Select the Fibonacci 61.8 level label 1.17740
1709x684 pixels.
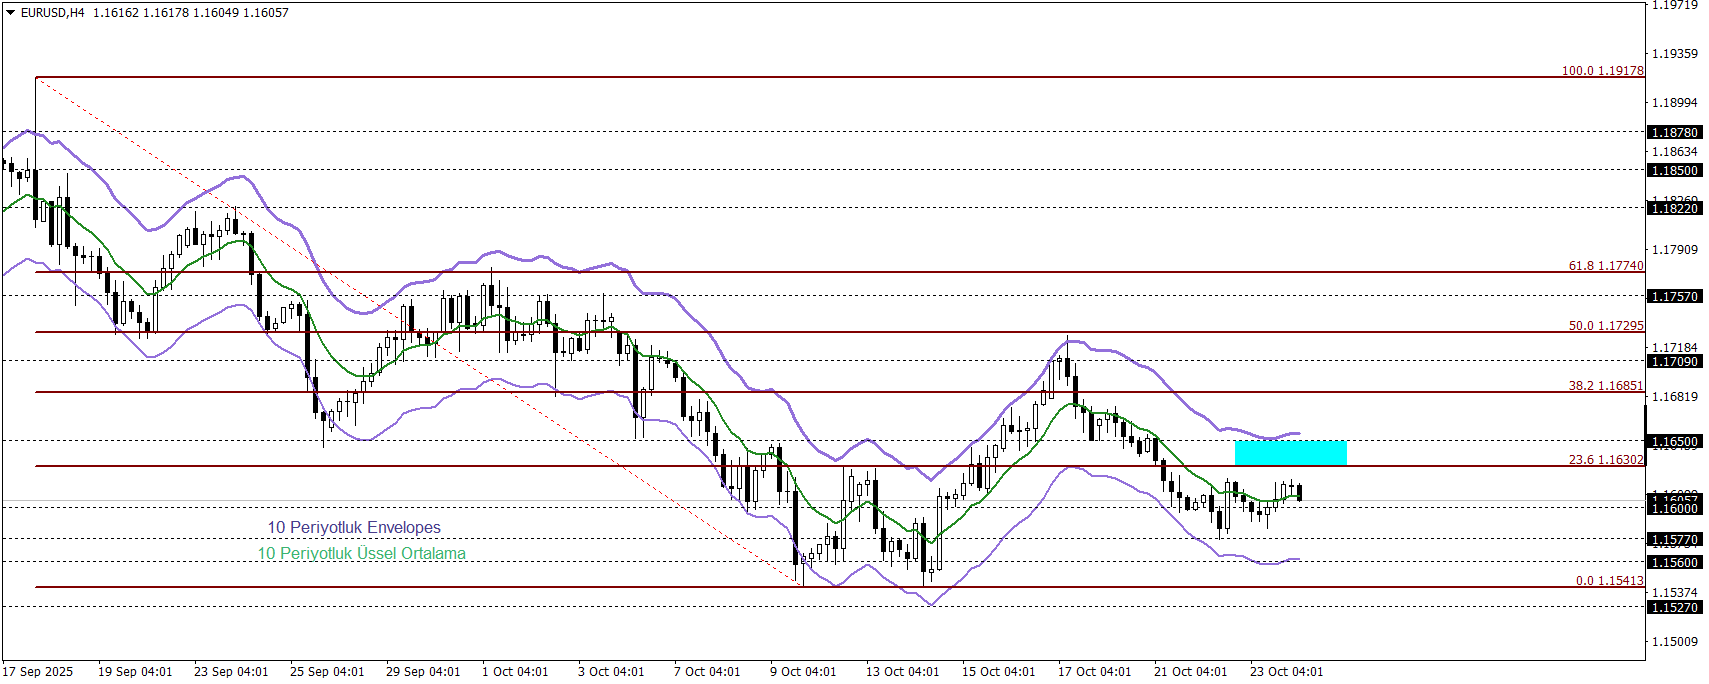pos(1605,266)
